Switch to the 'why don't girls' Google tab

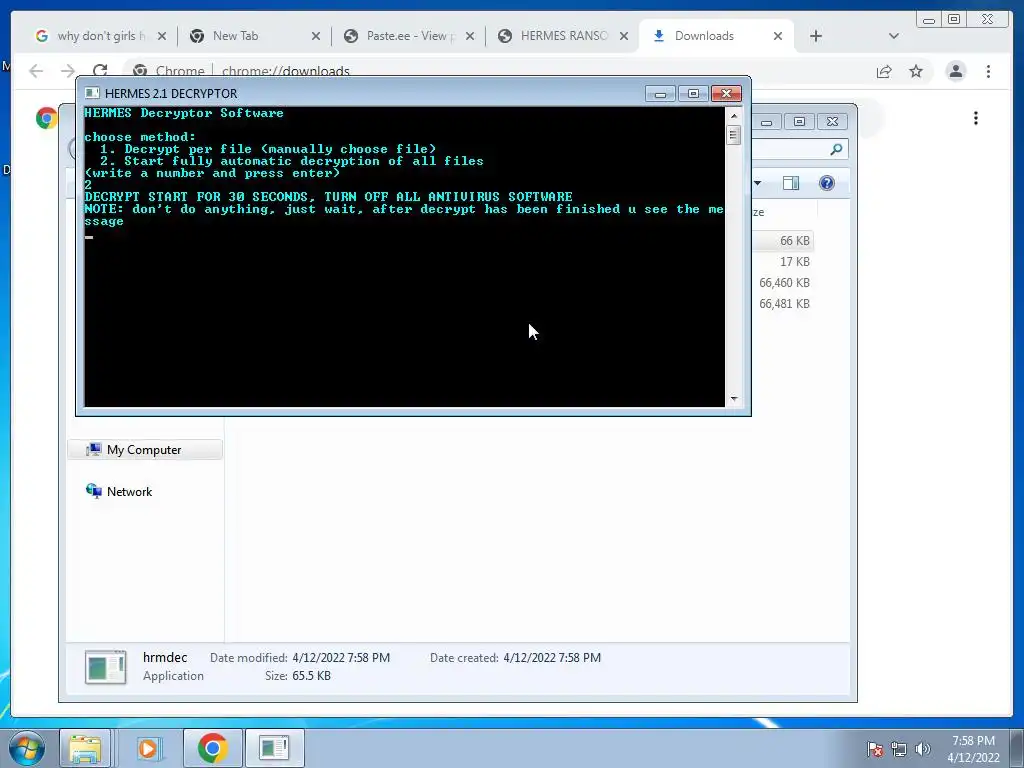pos(95,36)
